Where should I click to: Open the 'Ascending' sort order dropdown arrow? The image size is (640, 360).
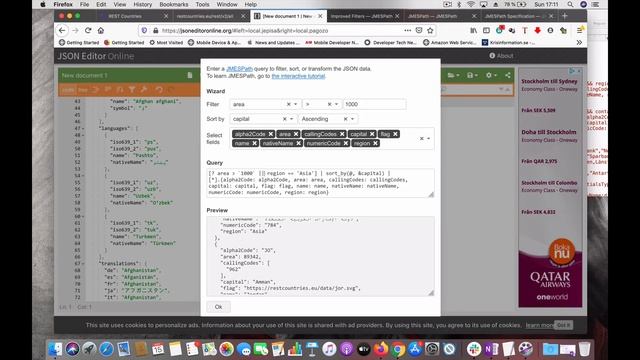(352, 119)
